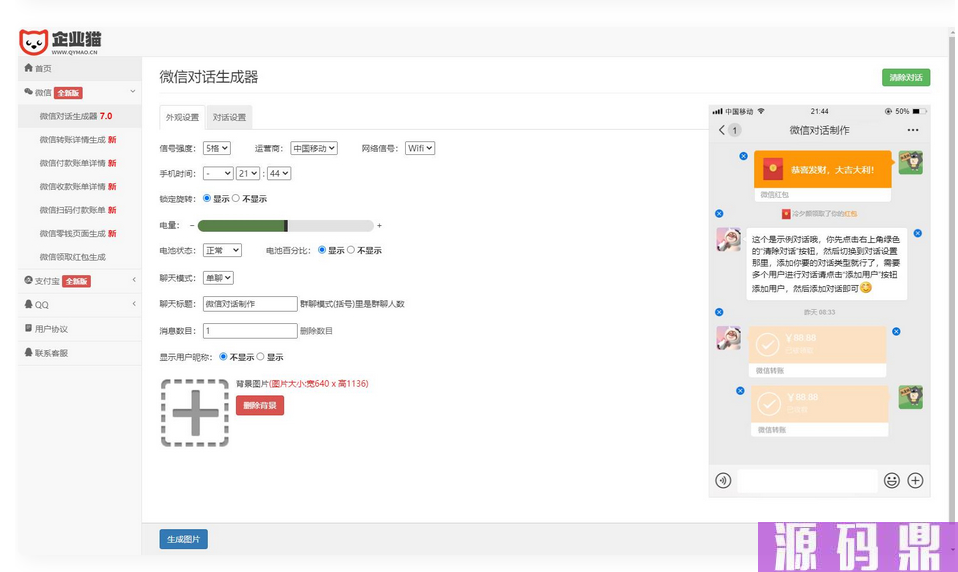Click the emoji icon in chat bar
Image resolution: width=958 pixels, height=572 pixels.
[892, 480]
